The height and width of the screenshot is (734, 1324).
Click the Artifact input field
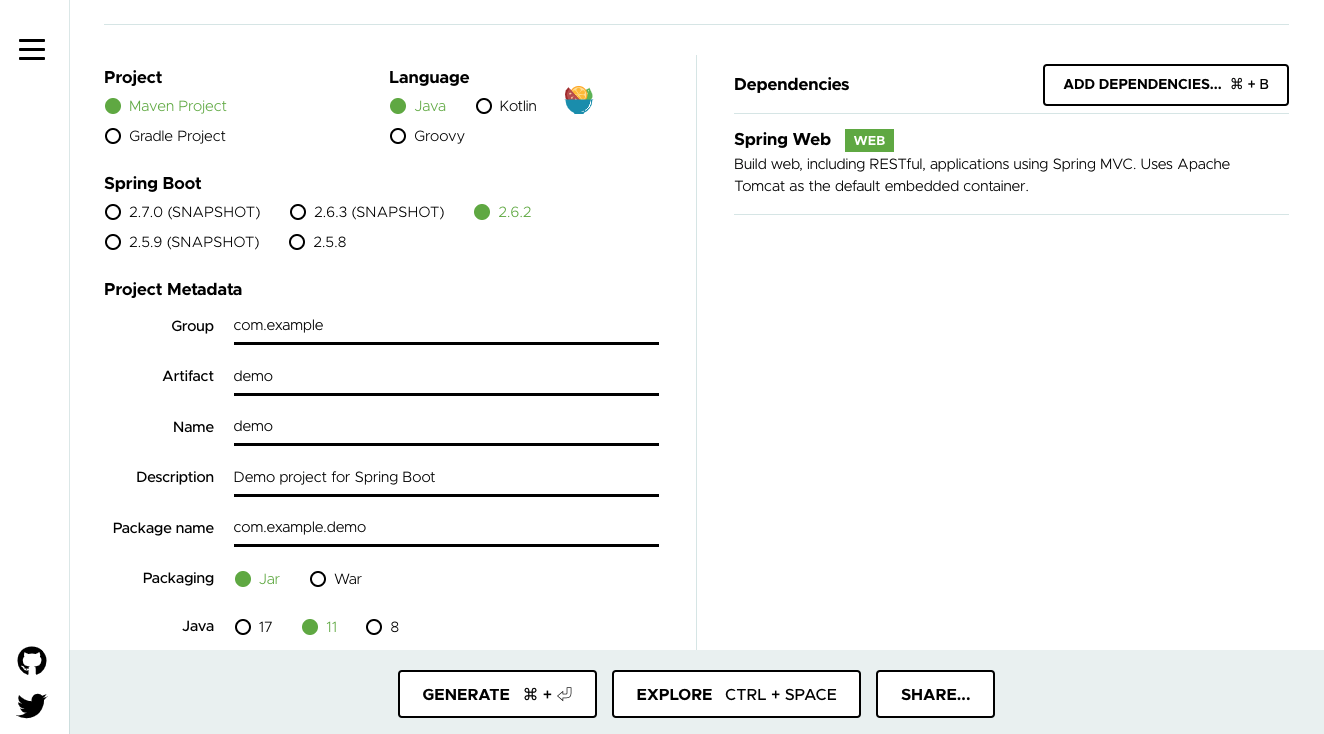click(446, 376)
